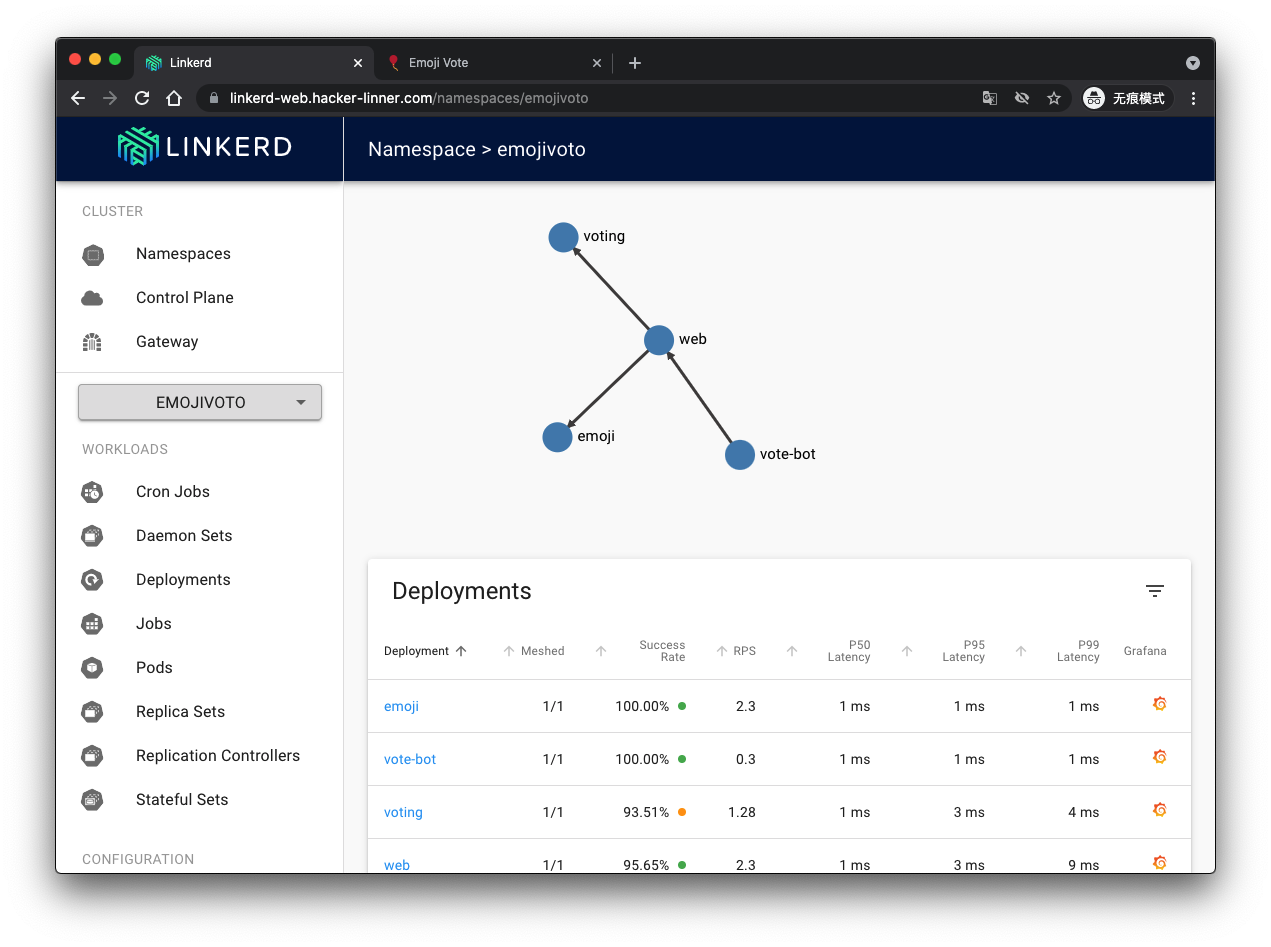
Task: Bookmark page with the star icon
Action: tap(1053, 98)
